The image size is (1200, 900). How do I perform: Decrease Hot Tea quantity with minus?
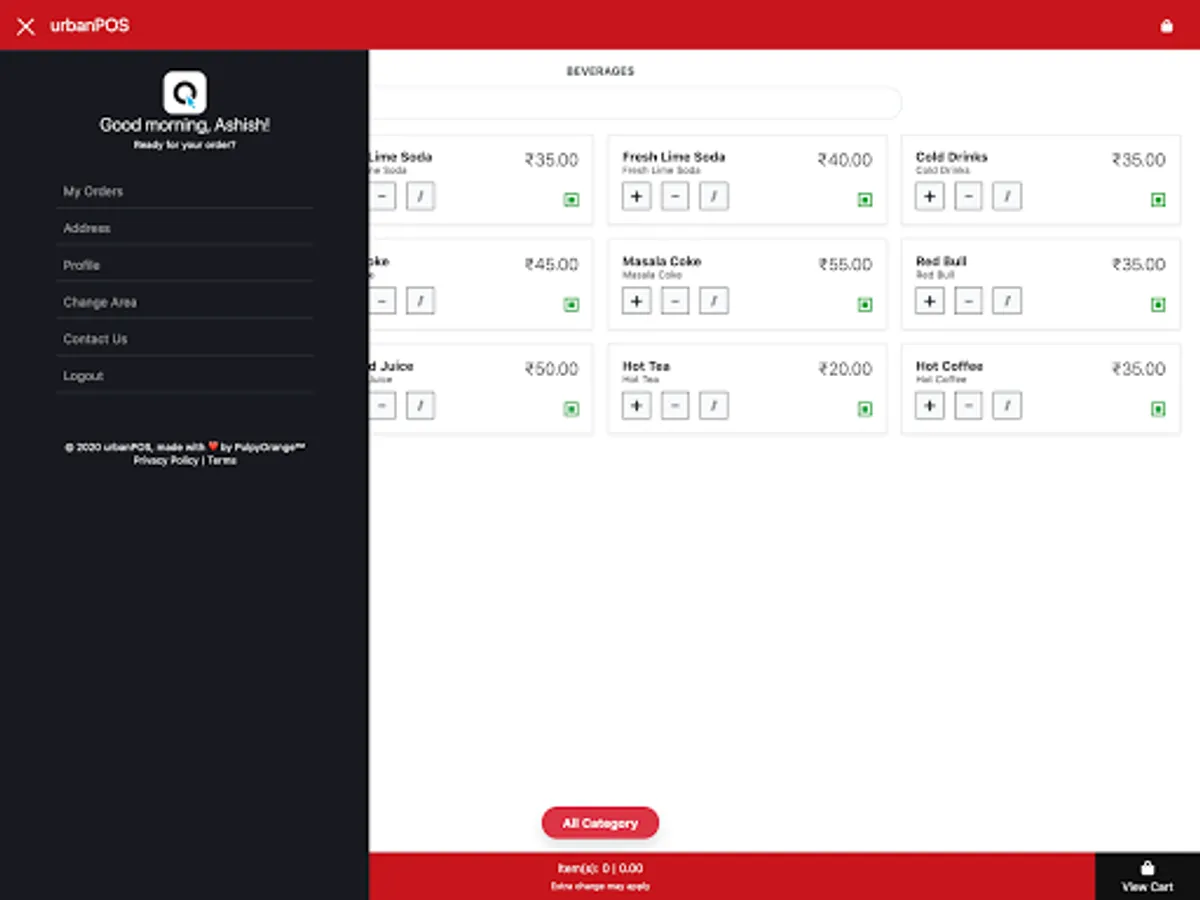pos(675,405)
